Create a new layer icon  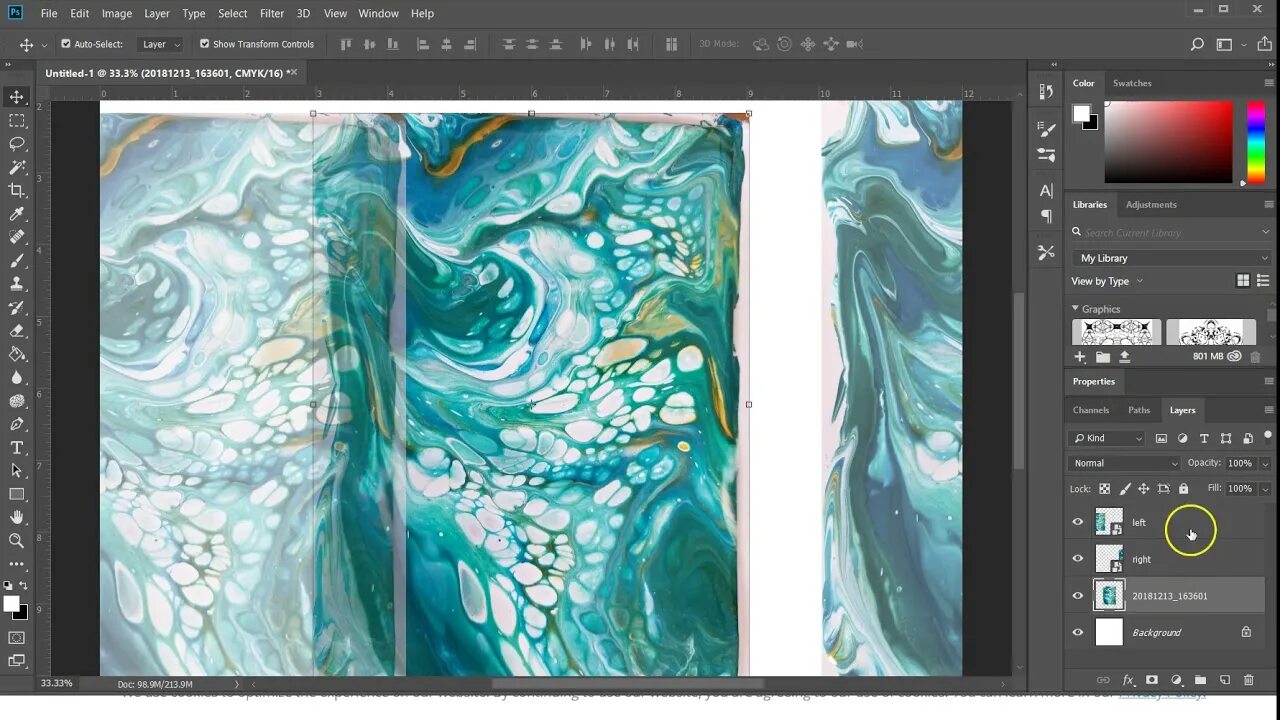tap(1224, 680)
